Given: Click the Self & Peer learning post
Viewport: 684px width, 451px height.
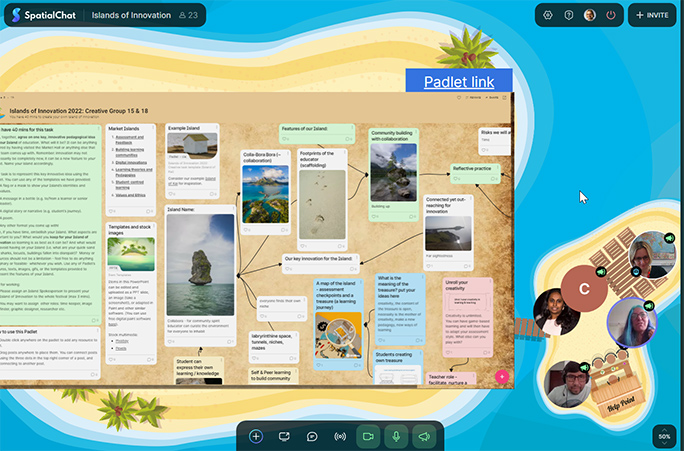Looking at the screenshot, I should click(x=274, y=376).
